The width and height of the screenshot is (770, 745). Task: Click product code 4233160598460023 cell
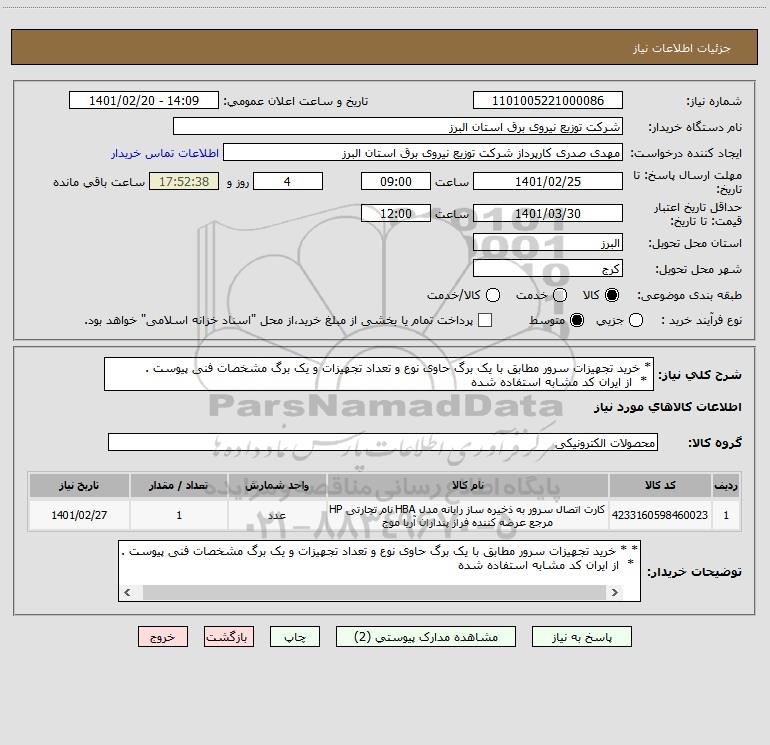click(x=660, y=515)
